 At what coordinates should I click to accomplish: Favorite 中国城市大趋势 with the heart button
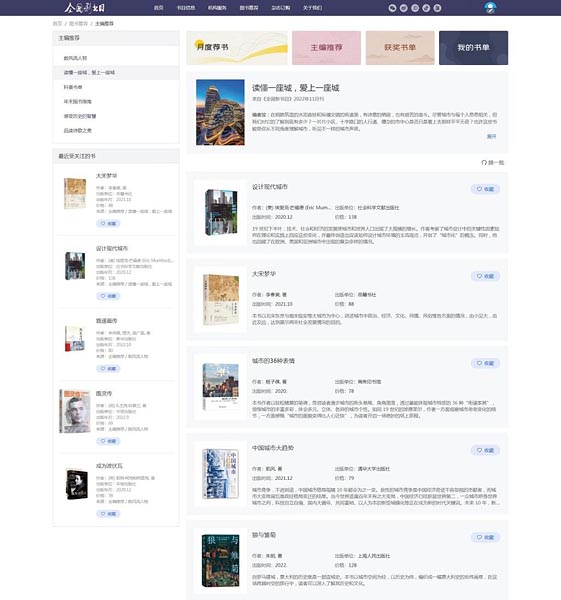click(485, 450)
